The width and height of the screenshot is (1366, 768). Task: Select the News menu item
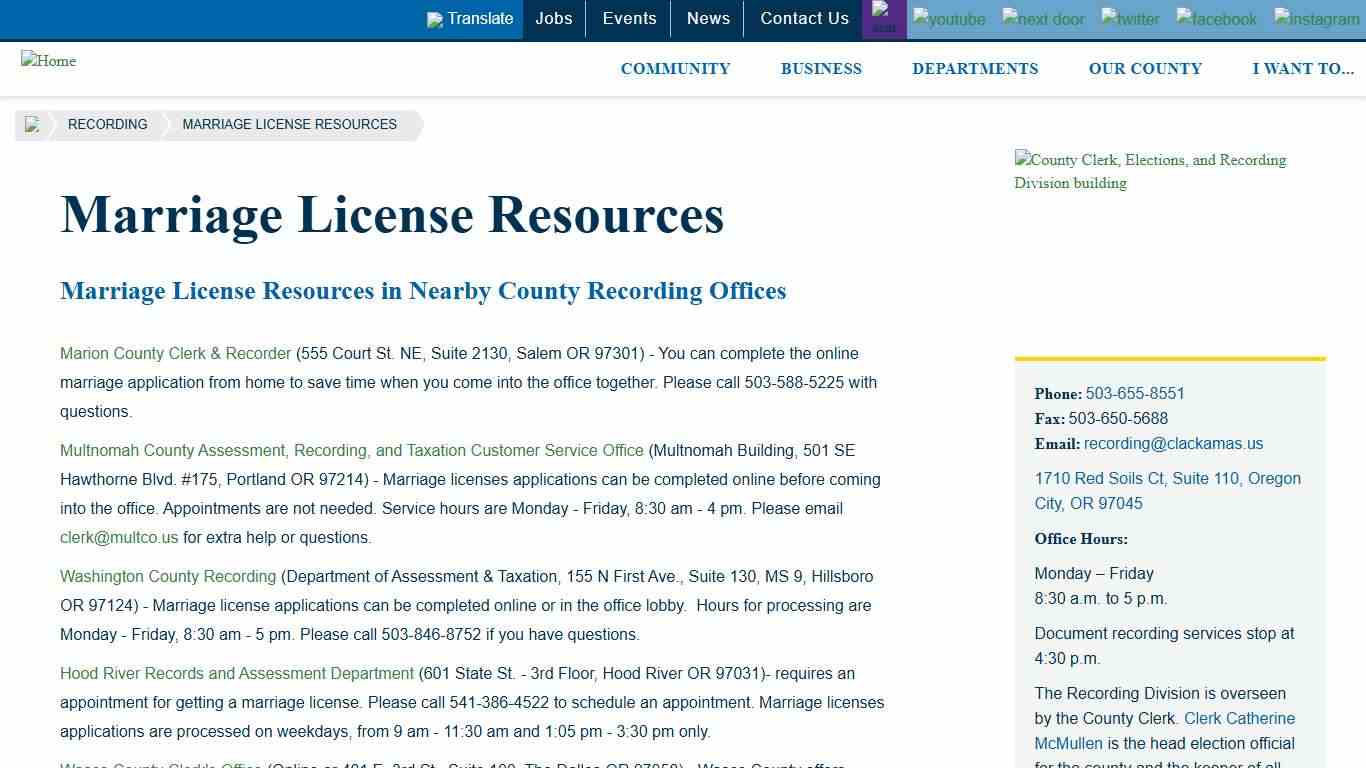point(708,18)
